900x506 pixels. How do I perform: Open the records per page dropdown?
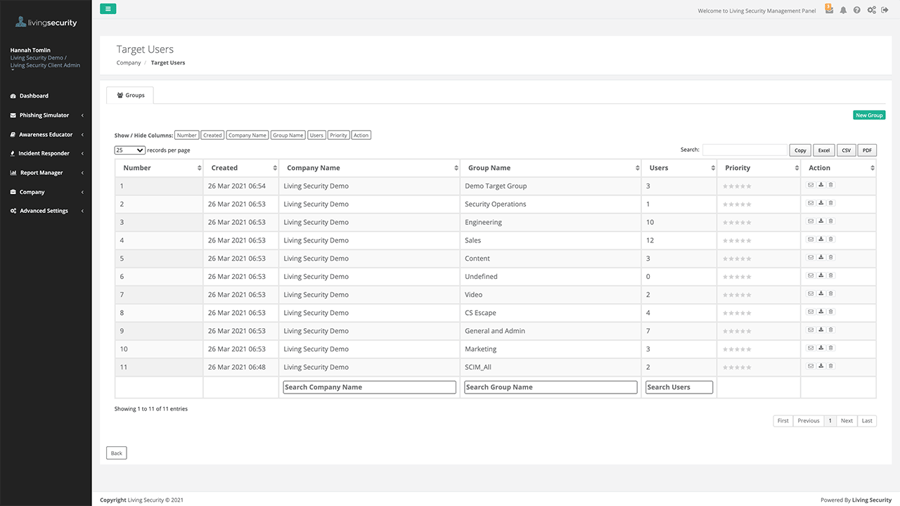129,150
